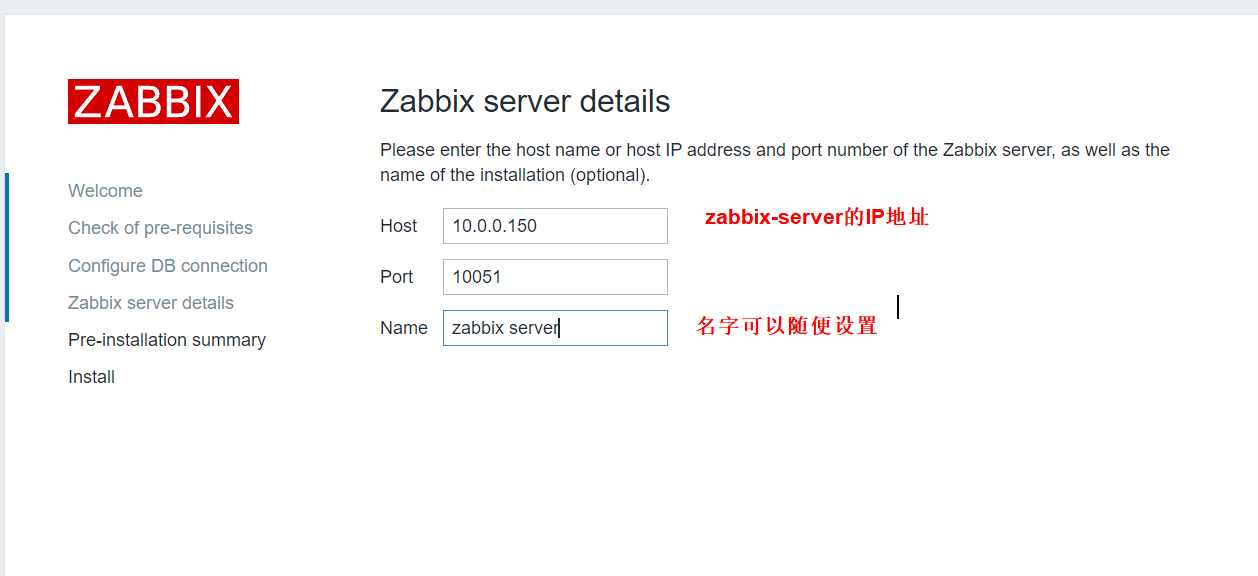Click the Name label
This screenshot has height=576, width=1258.
click(x=404, y=328)
